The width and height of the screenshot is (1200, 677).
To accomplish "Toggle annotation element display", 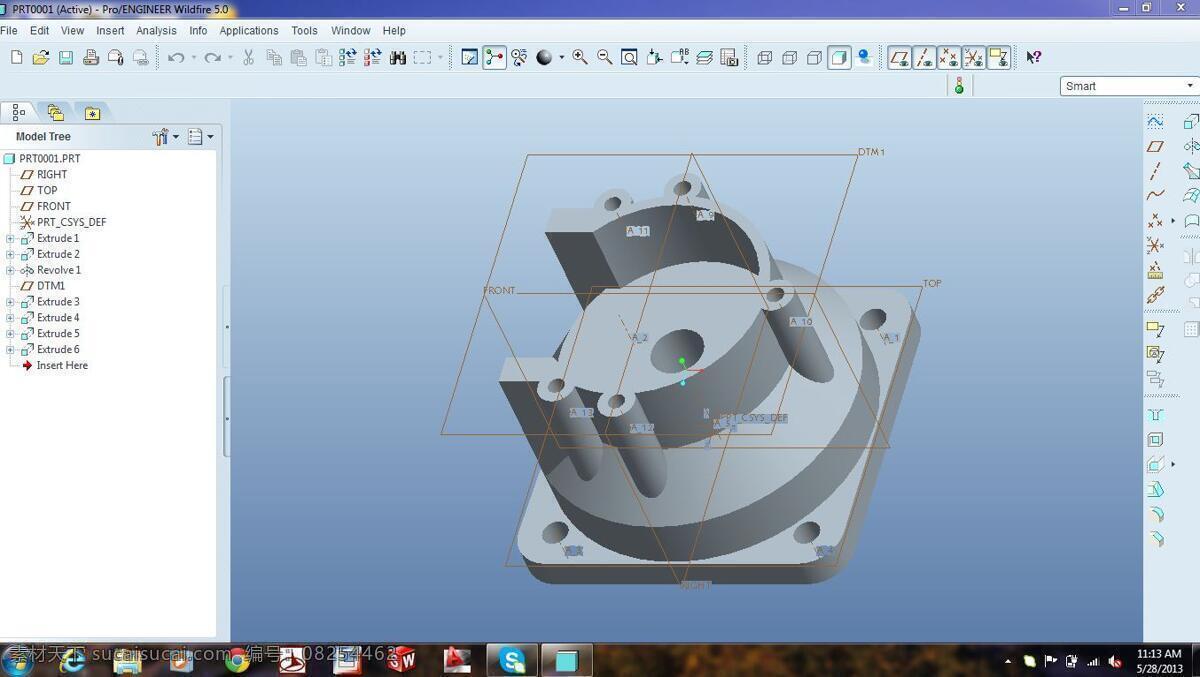I will tap(998, 58).
